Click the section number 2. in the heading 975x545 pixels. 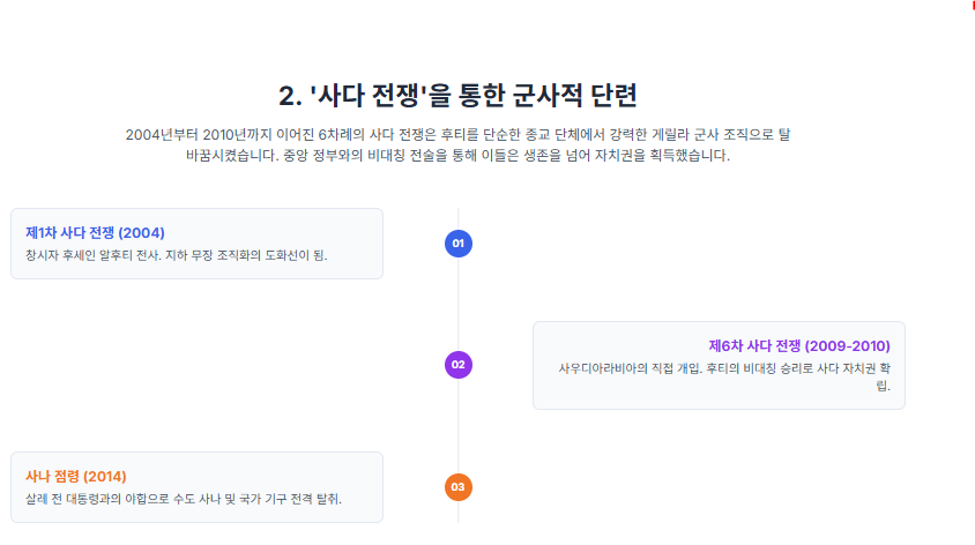[290, 96]
